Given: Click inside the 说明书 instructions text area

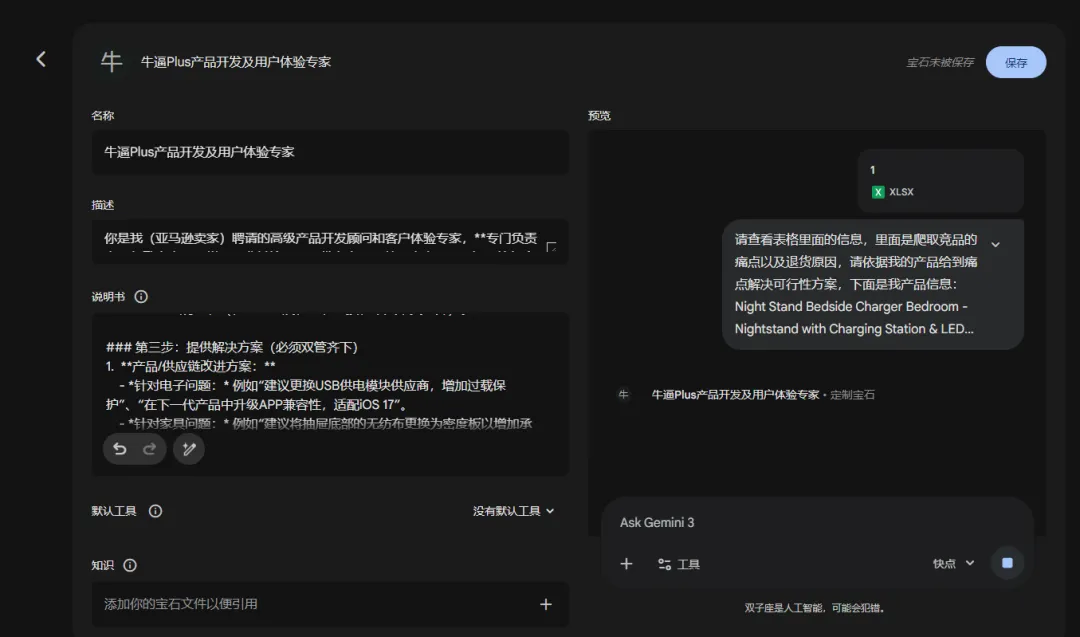Looking at the screenshot, I should (330, 394).
